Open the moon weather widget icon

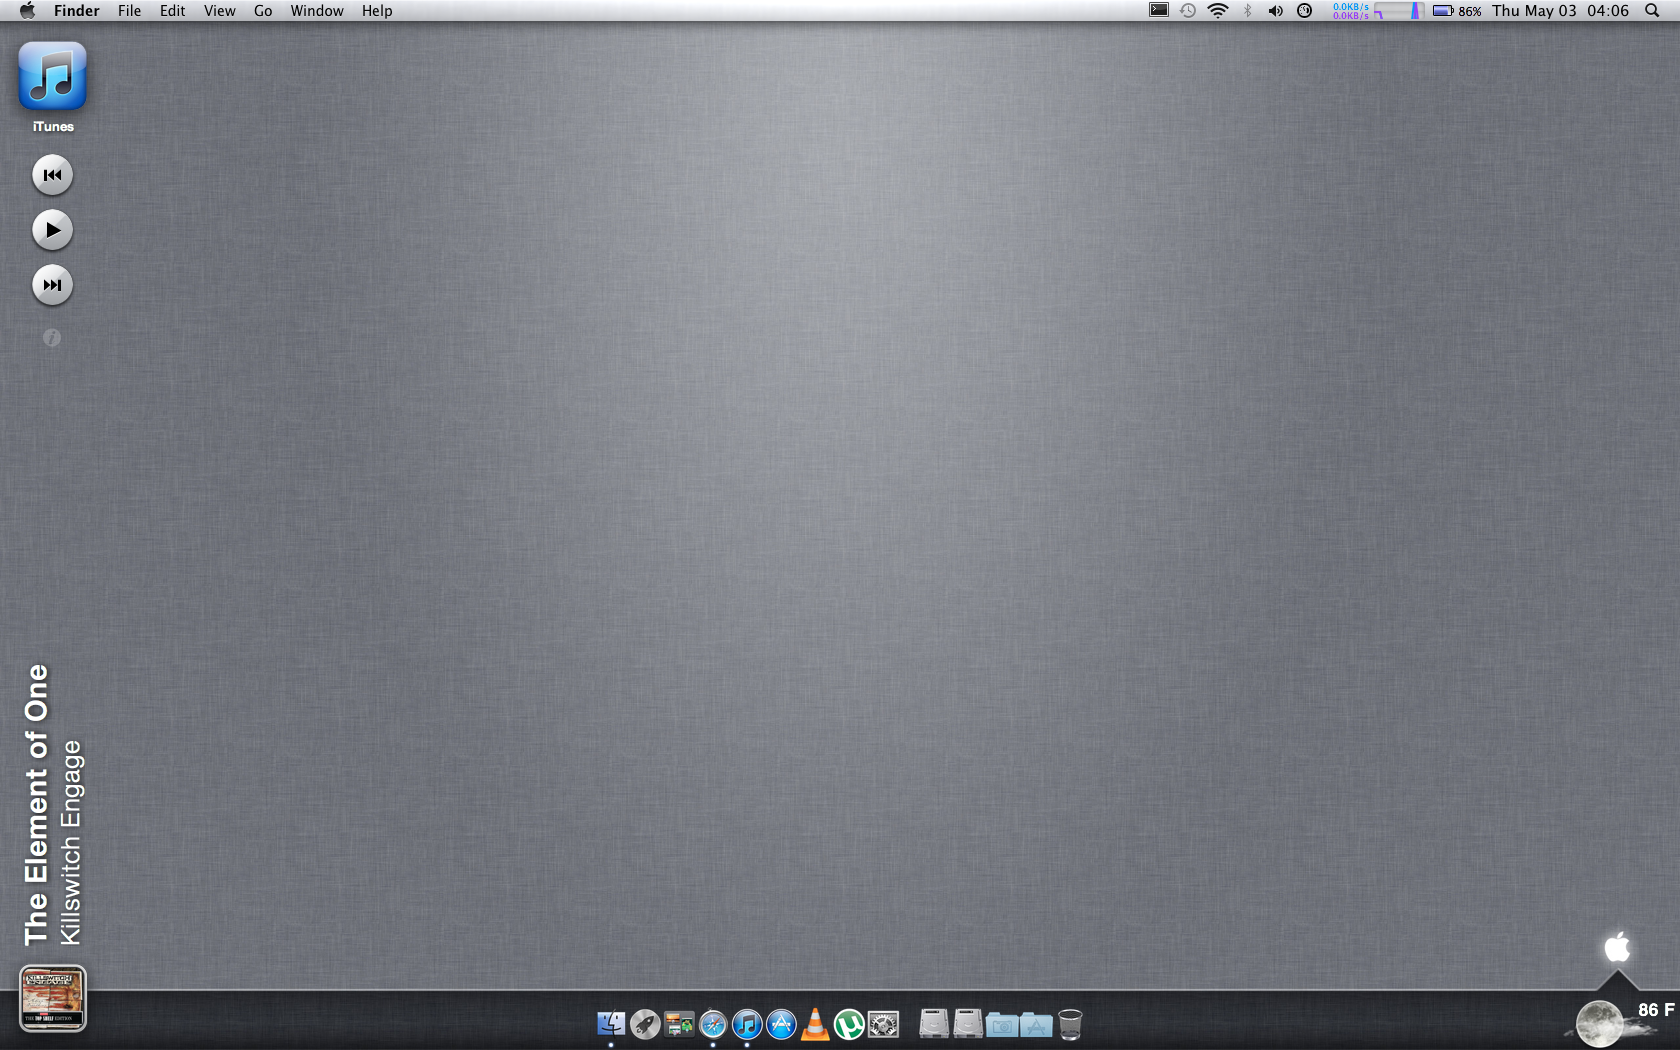(x=1600, y=1024)
